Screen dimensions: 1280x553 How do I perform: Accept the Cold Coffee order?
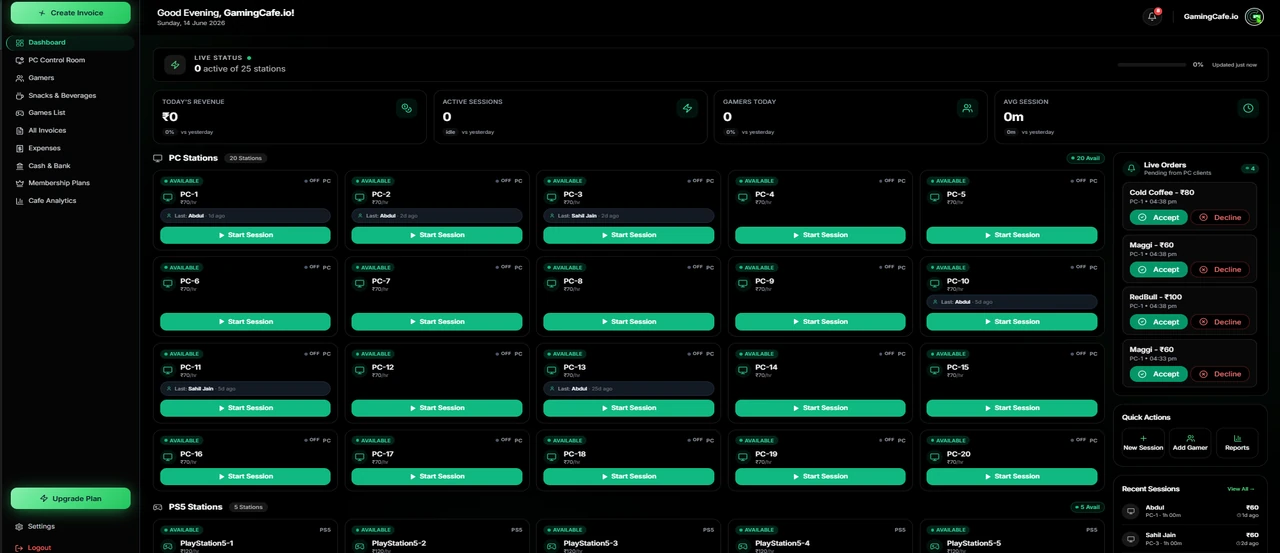point(1159,217)
